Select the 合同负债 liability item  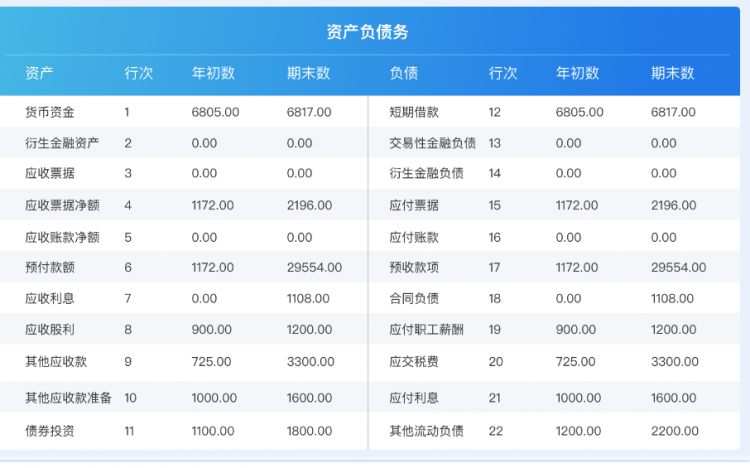click(x=414, y=299)
